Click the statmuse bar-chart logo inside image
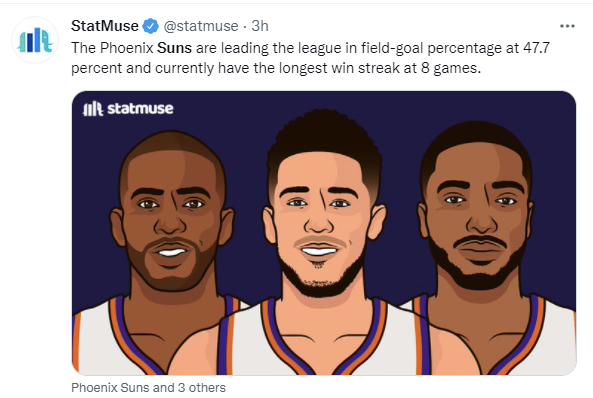The height and width of the screenshot is (398, 593). point(93,109)
